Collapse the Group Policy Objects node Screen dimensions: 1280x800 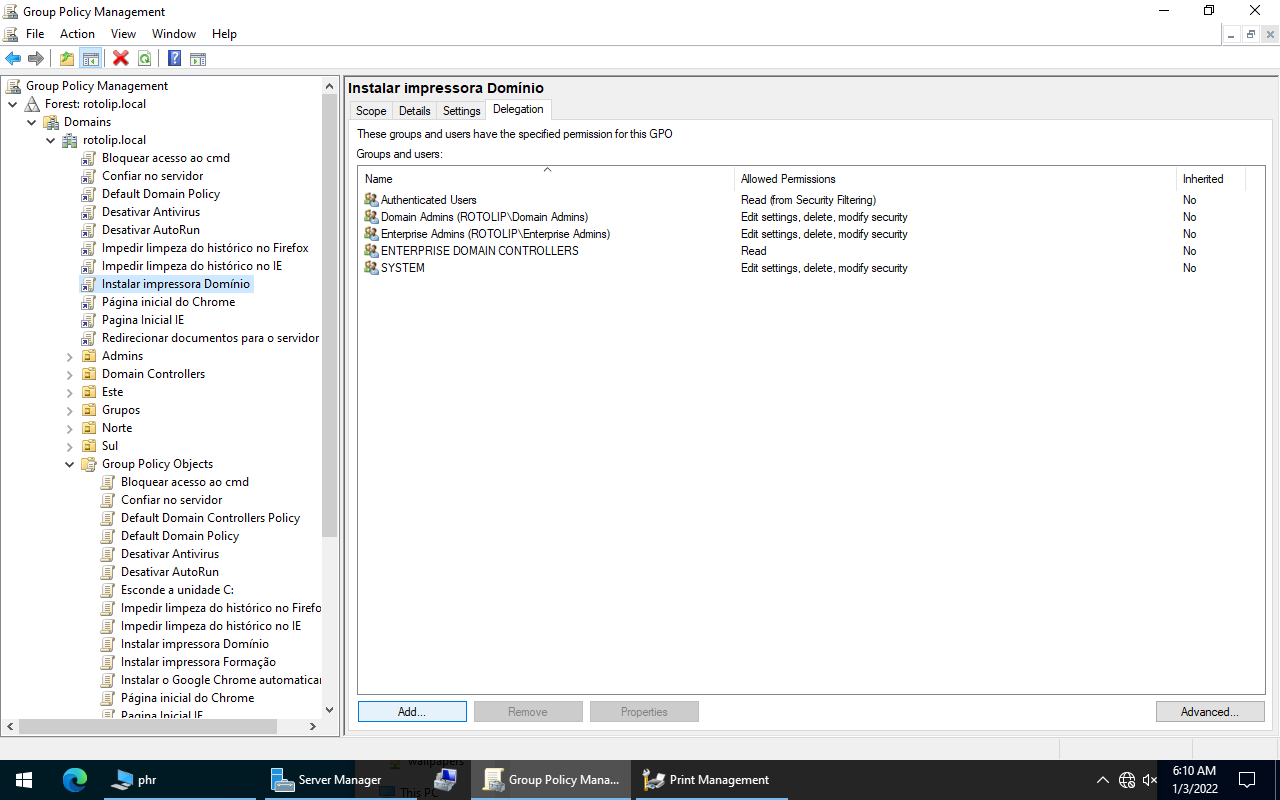(70, 464)
